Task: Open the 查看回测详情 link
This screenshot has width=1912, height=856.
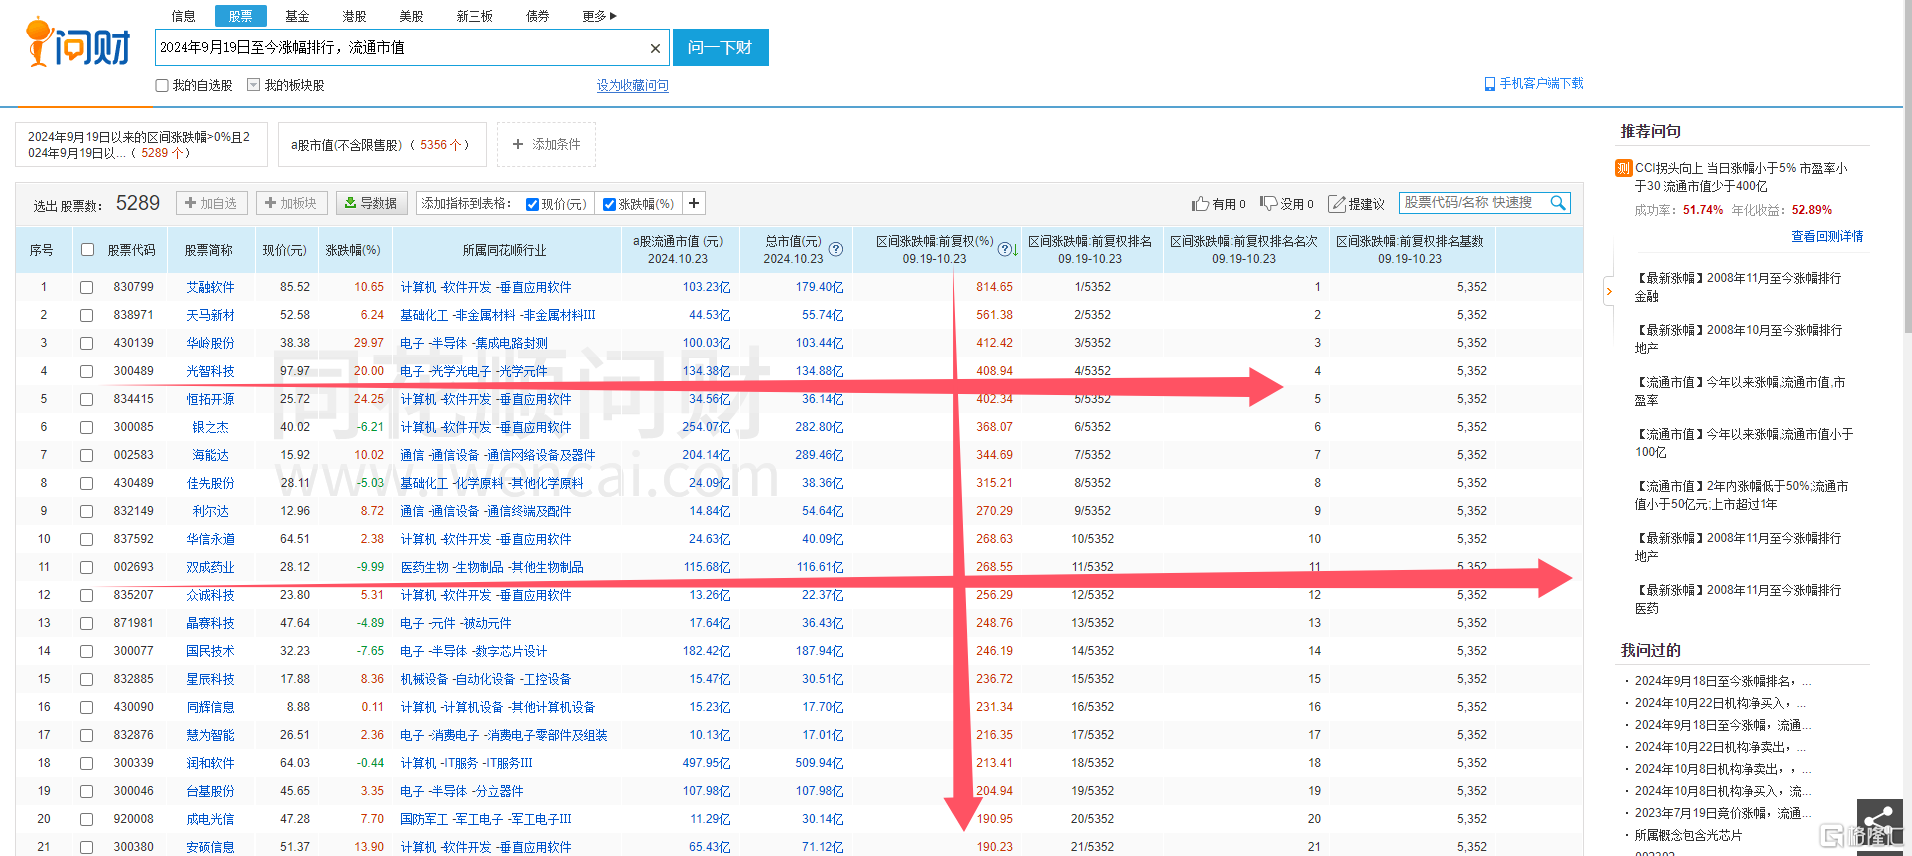Action: [x=1827, y=236]
